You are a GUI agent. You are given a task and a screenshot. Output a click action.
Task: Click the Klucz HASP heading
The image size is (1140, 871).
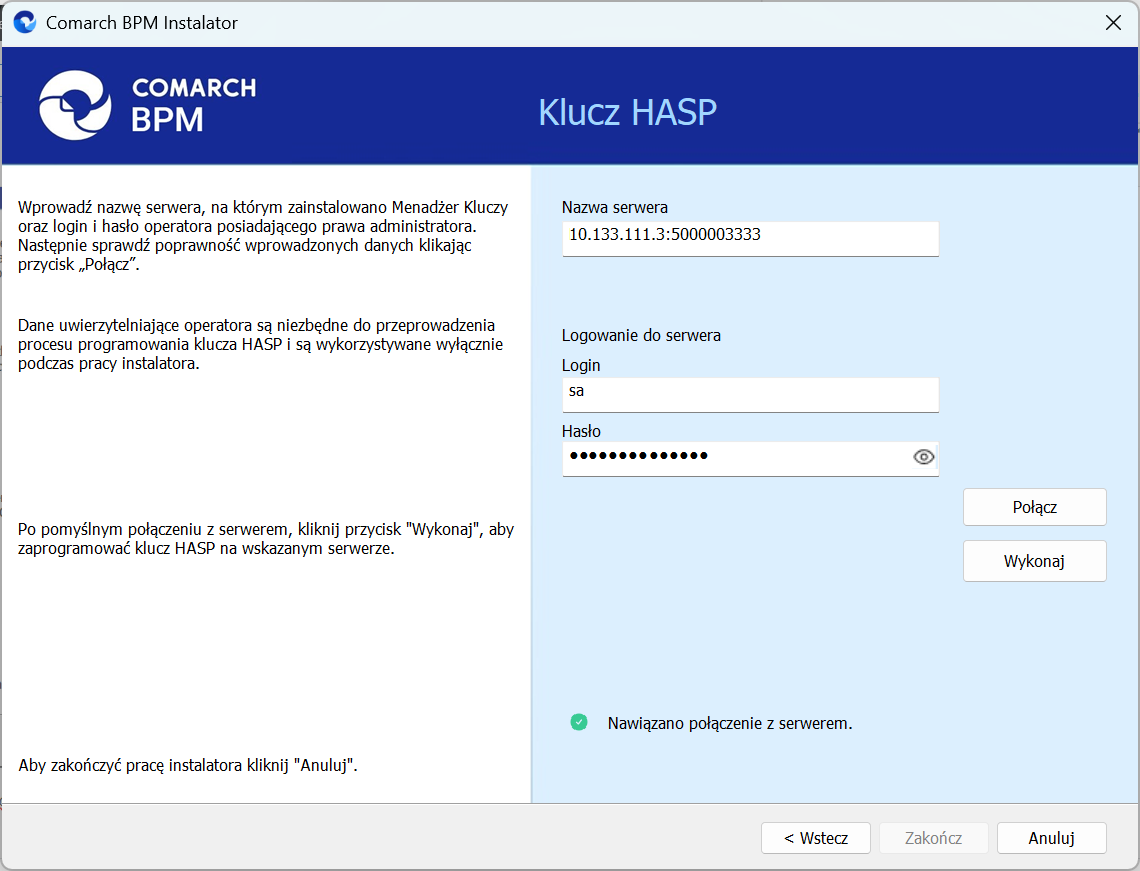pos(627,112)
